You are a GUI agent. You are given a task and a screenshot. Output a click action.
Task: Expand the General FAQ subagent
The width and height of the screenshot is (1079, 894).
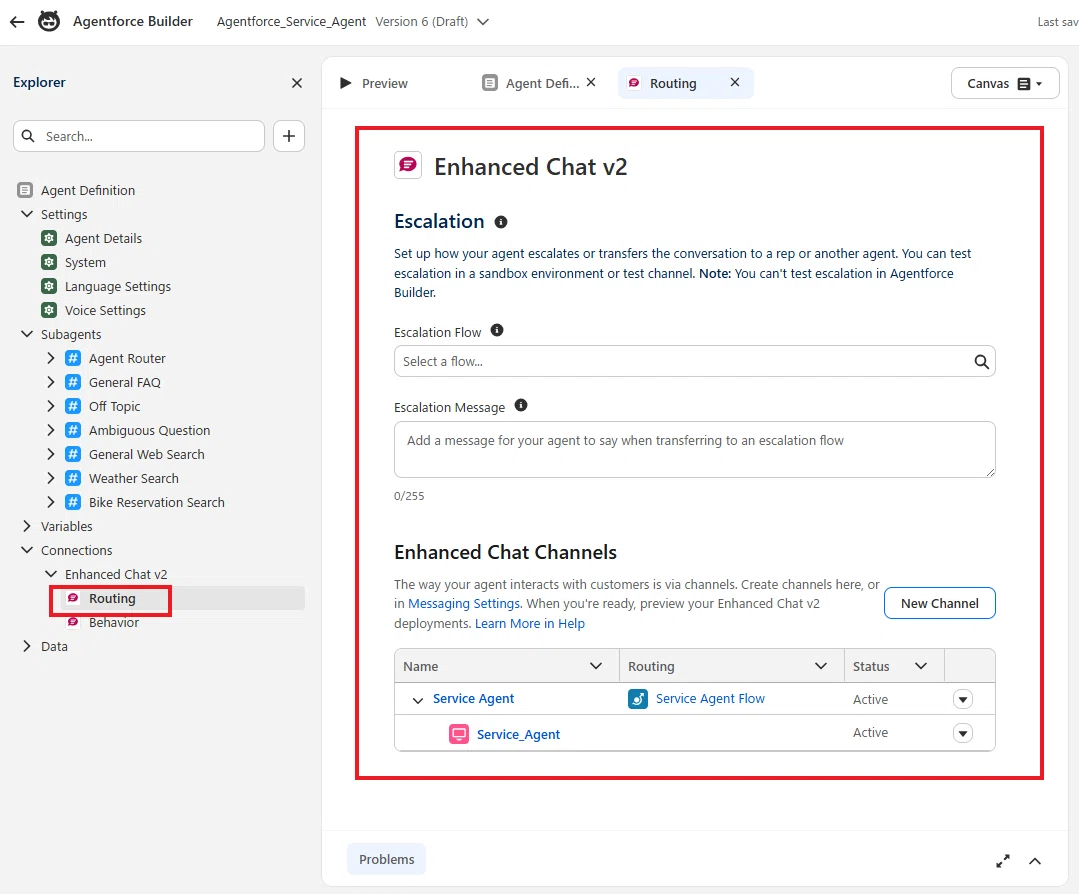click(51, 382)
